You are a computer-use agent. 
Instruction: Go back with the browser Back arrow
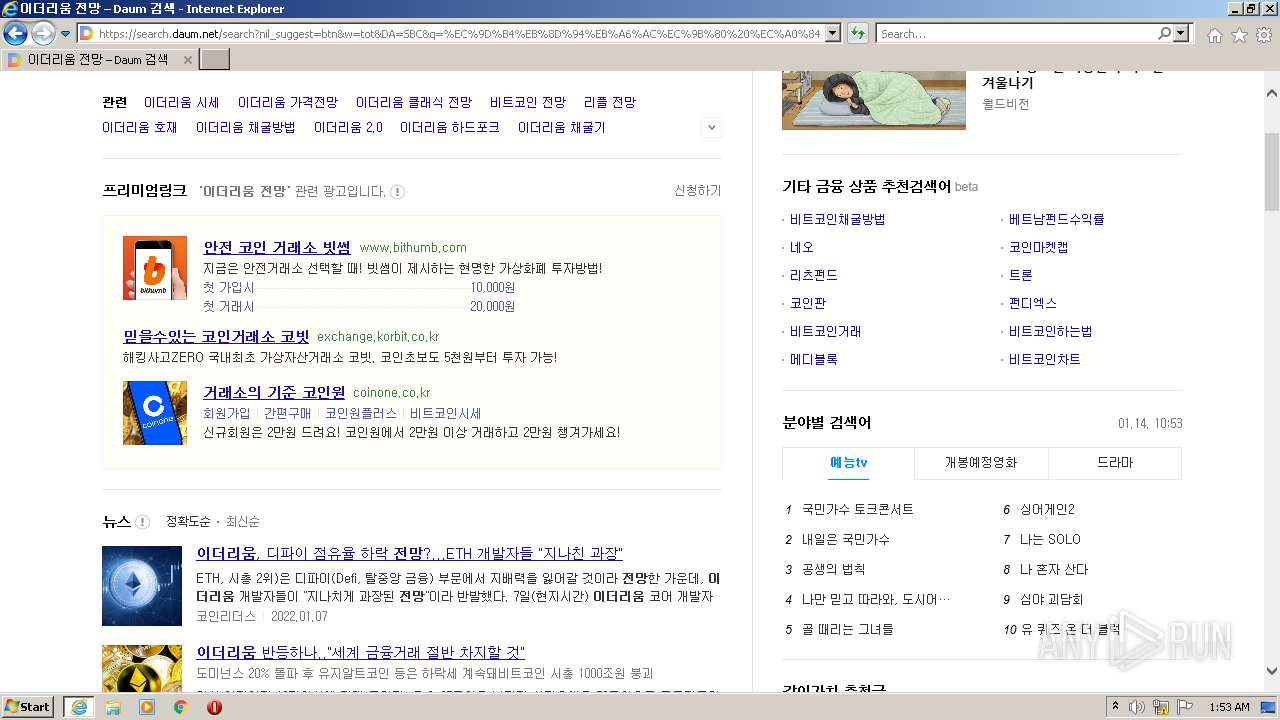(15, 34)
